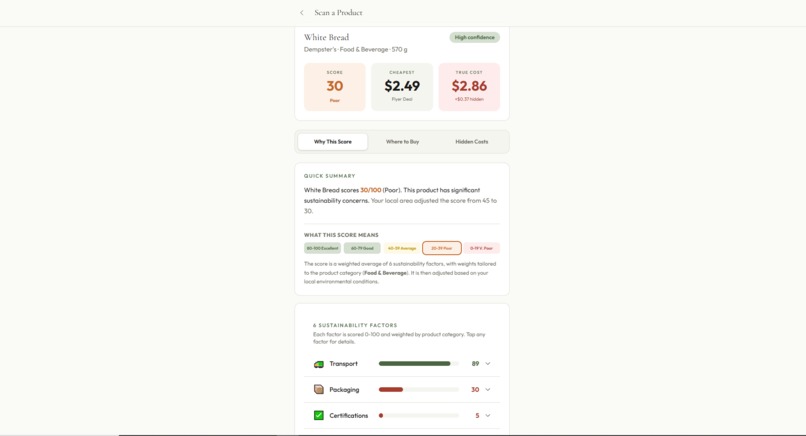
Task: Click the Quick Summary heading
Action: click(329, 176)
